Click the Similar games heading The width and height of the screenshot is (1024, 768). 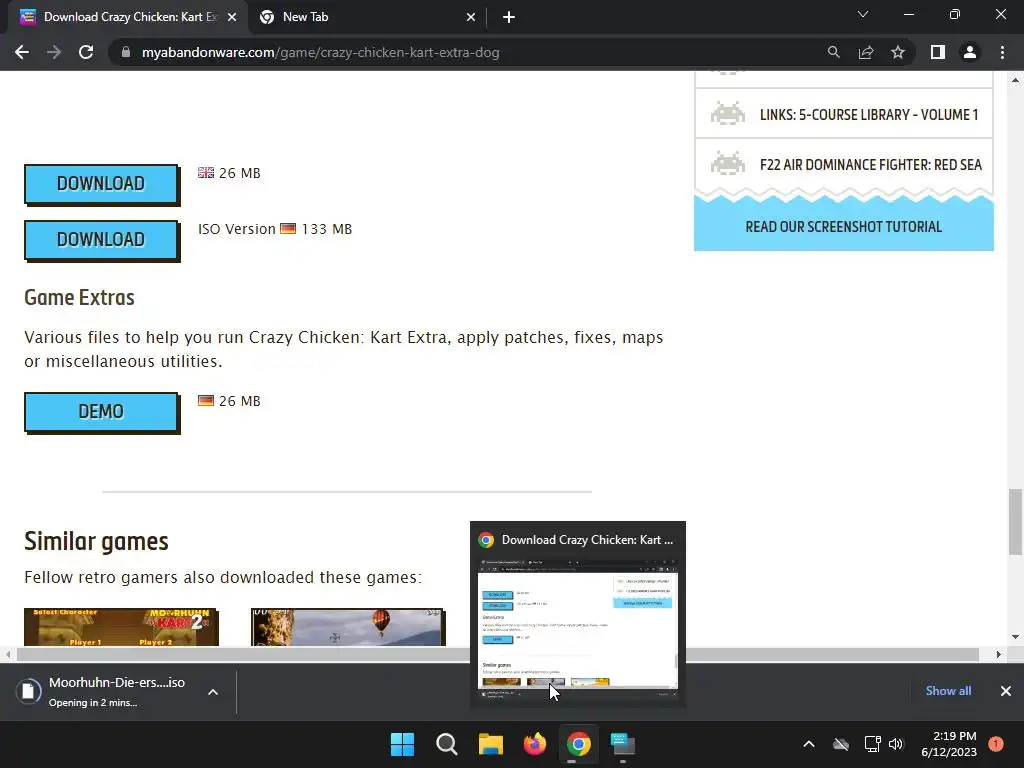(x=96, y=541)
